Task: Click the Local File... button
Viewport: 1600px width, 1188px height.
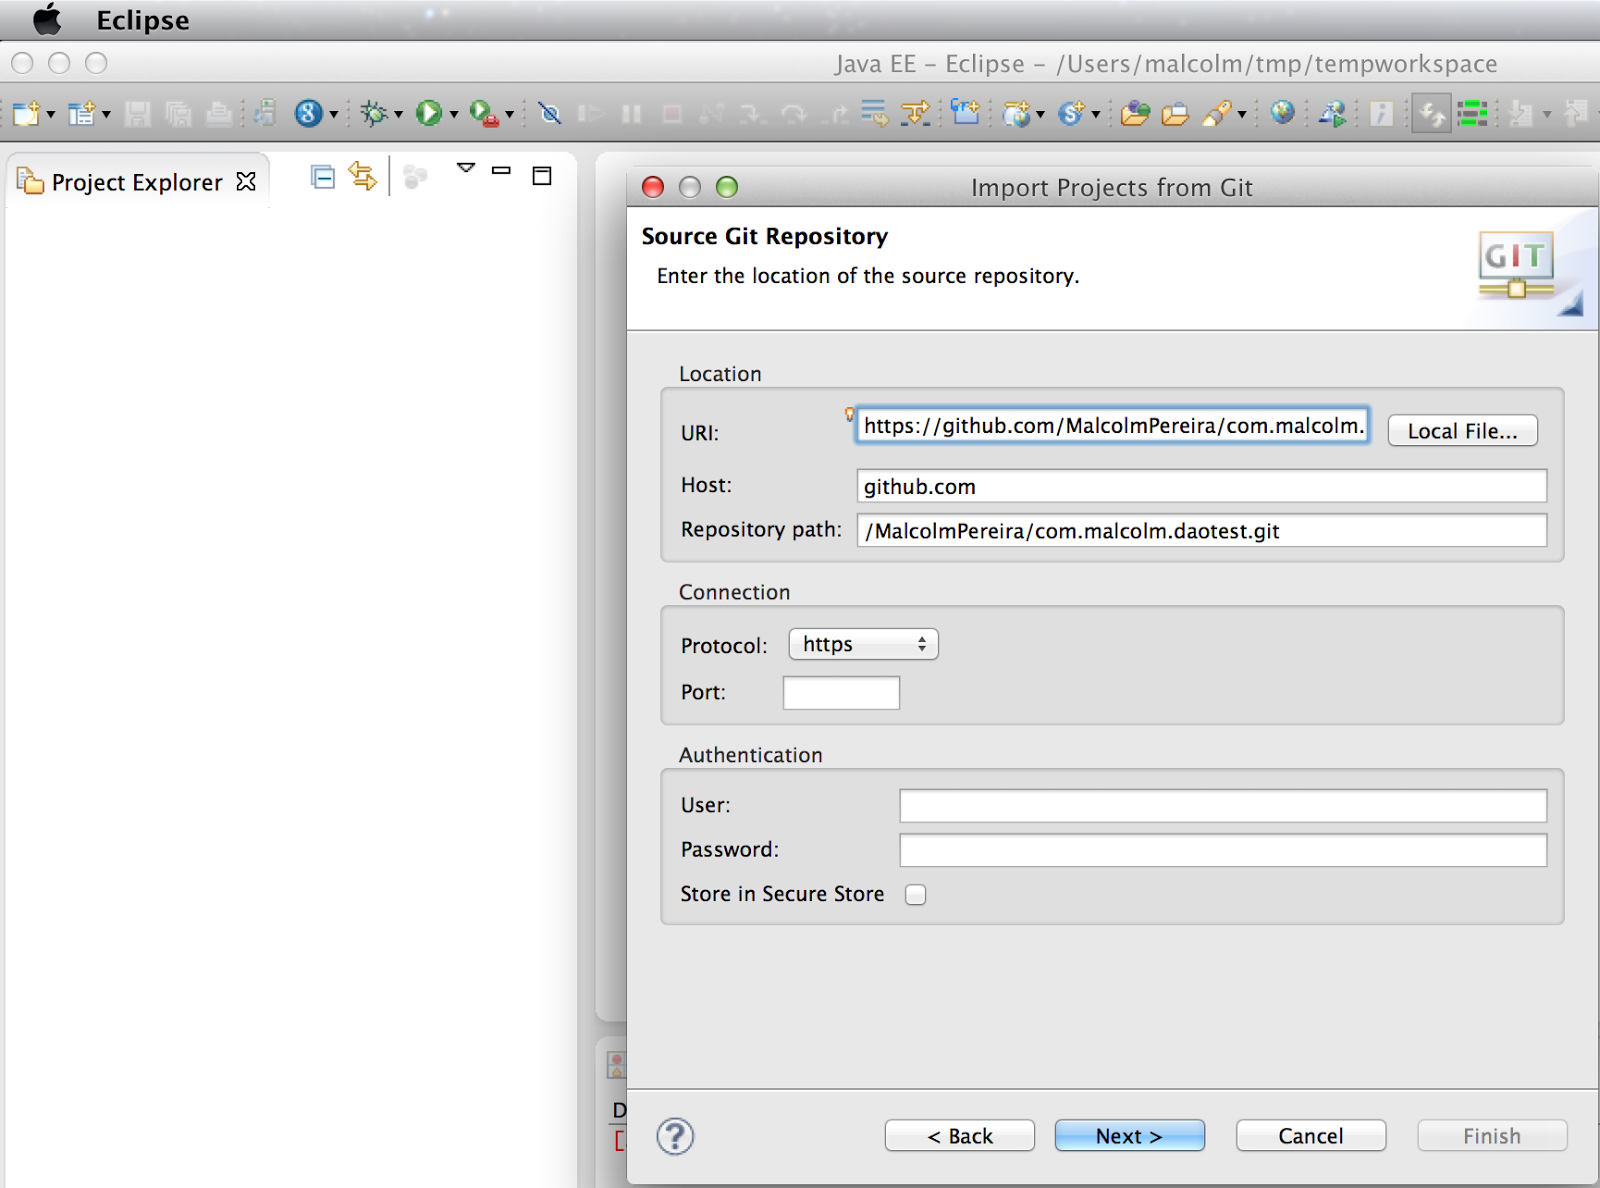Action: pos(1462,431)
